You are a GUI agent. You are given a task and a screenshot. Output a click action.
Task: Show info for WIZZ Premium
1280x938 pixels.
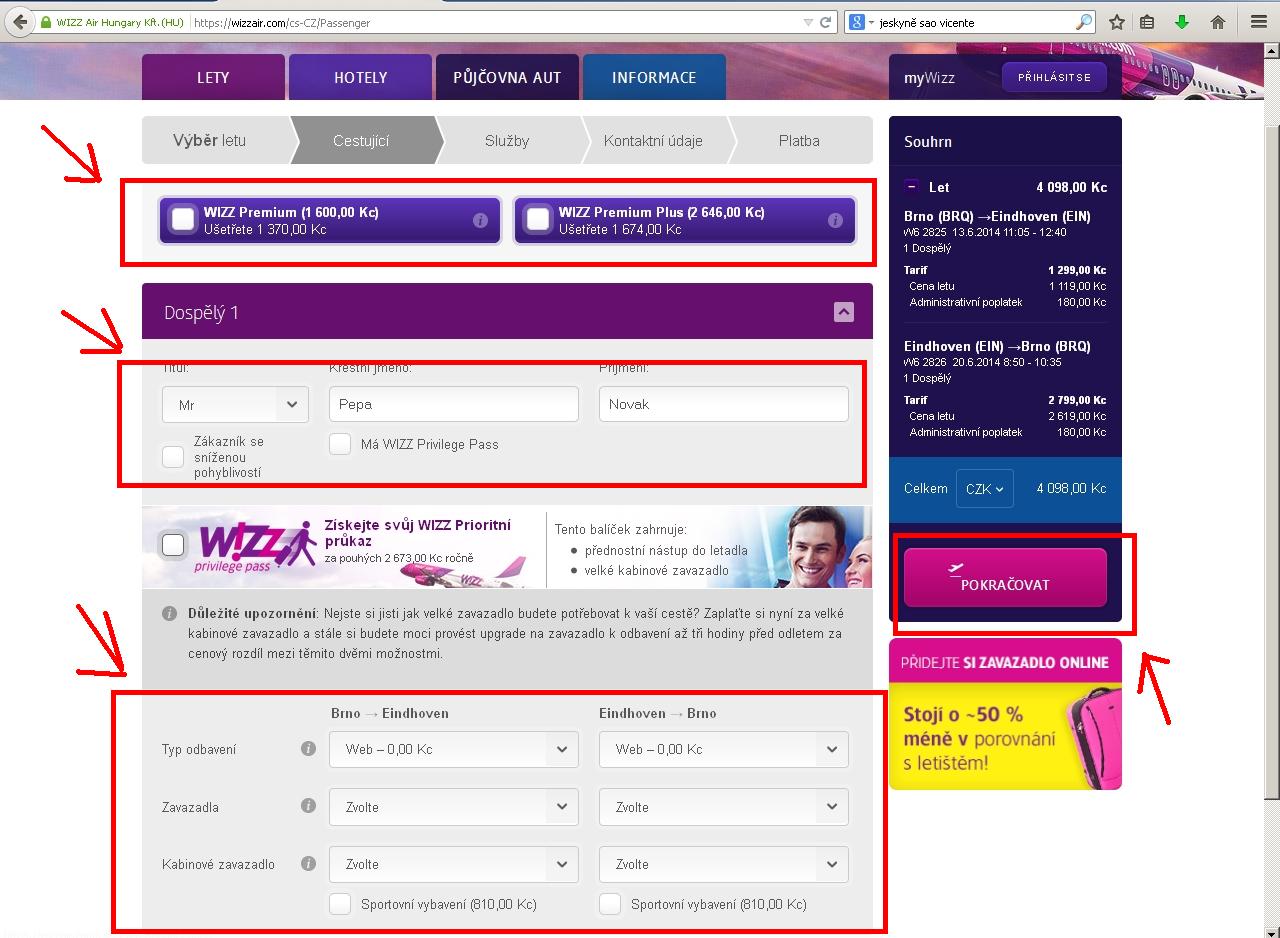(x=480, y=220)
